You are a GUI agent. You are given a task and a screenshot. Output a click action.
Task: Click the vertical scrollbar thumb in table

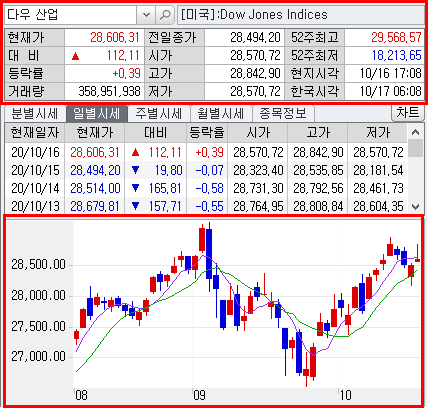(415, 148)
